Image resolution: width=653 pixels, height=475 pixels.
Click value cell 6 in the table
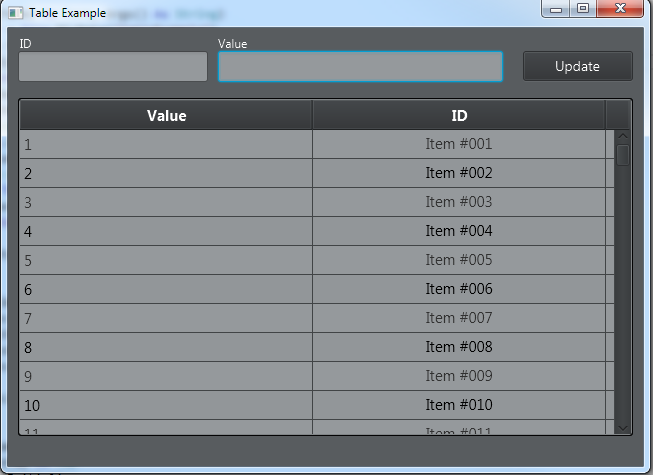pos(166,289)
